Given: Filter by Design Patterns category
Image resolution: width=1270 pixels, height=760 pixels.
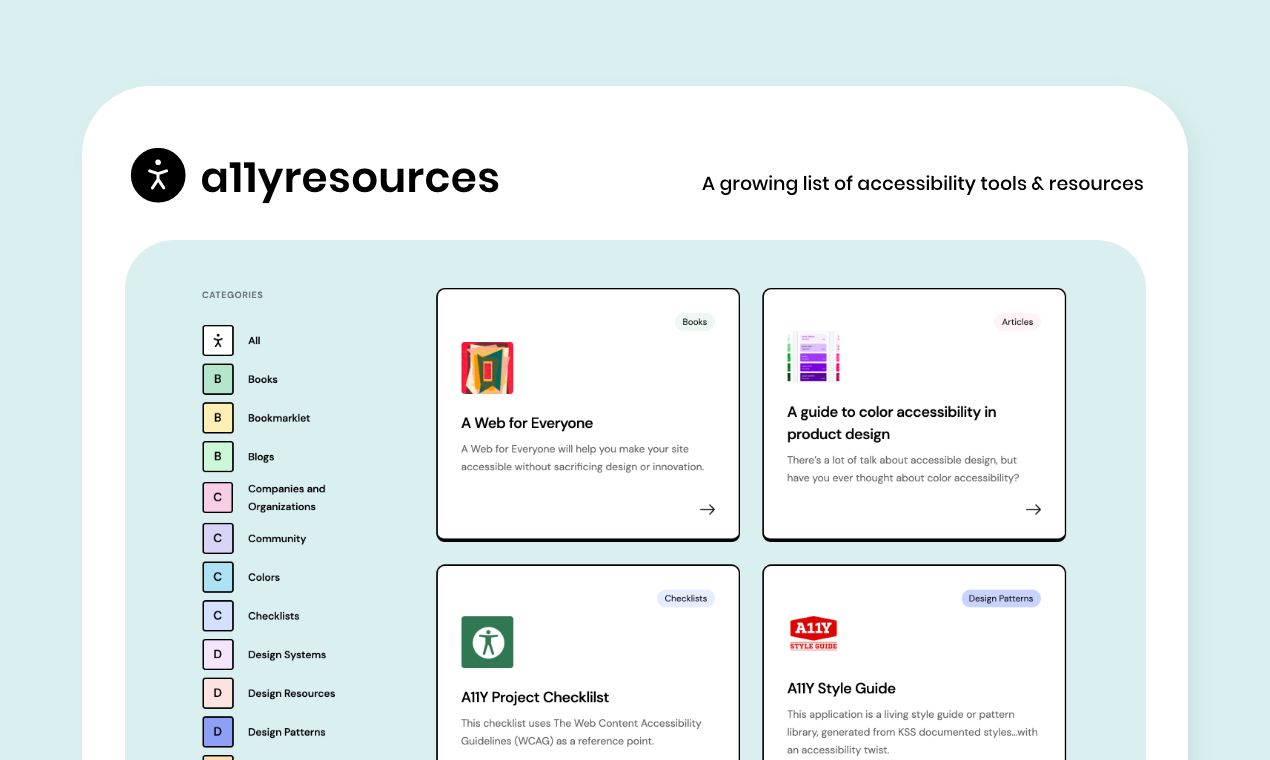Looking at the screenshot, I should pyautogui.click(x=287, y=732).
